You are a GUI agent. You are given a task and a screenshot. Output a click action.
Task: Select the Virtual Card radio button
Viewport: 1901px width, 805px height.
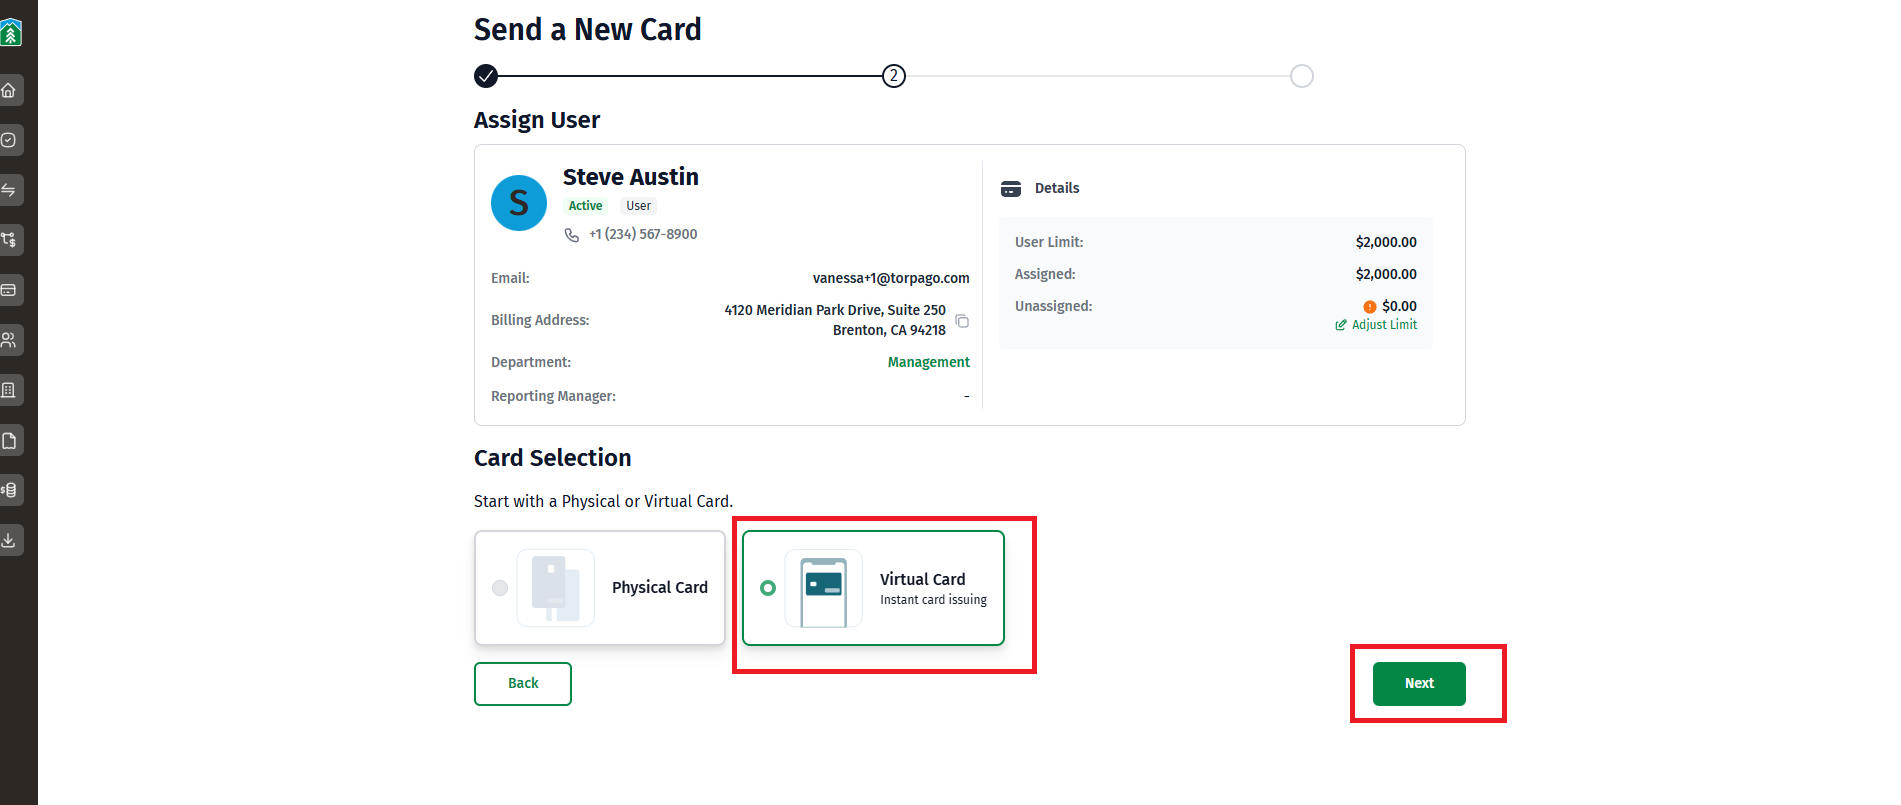click(768, 588)
